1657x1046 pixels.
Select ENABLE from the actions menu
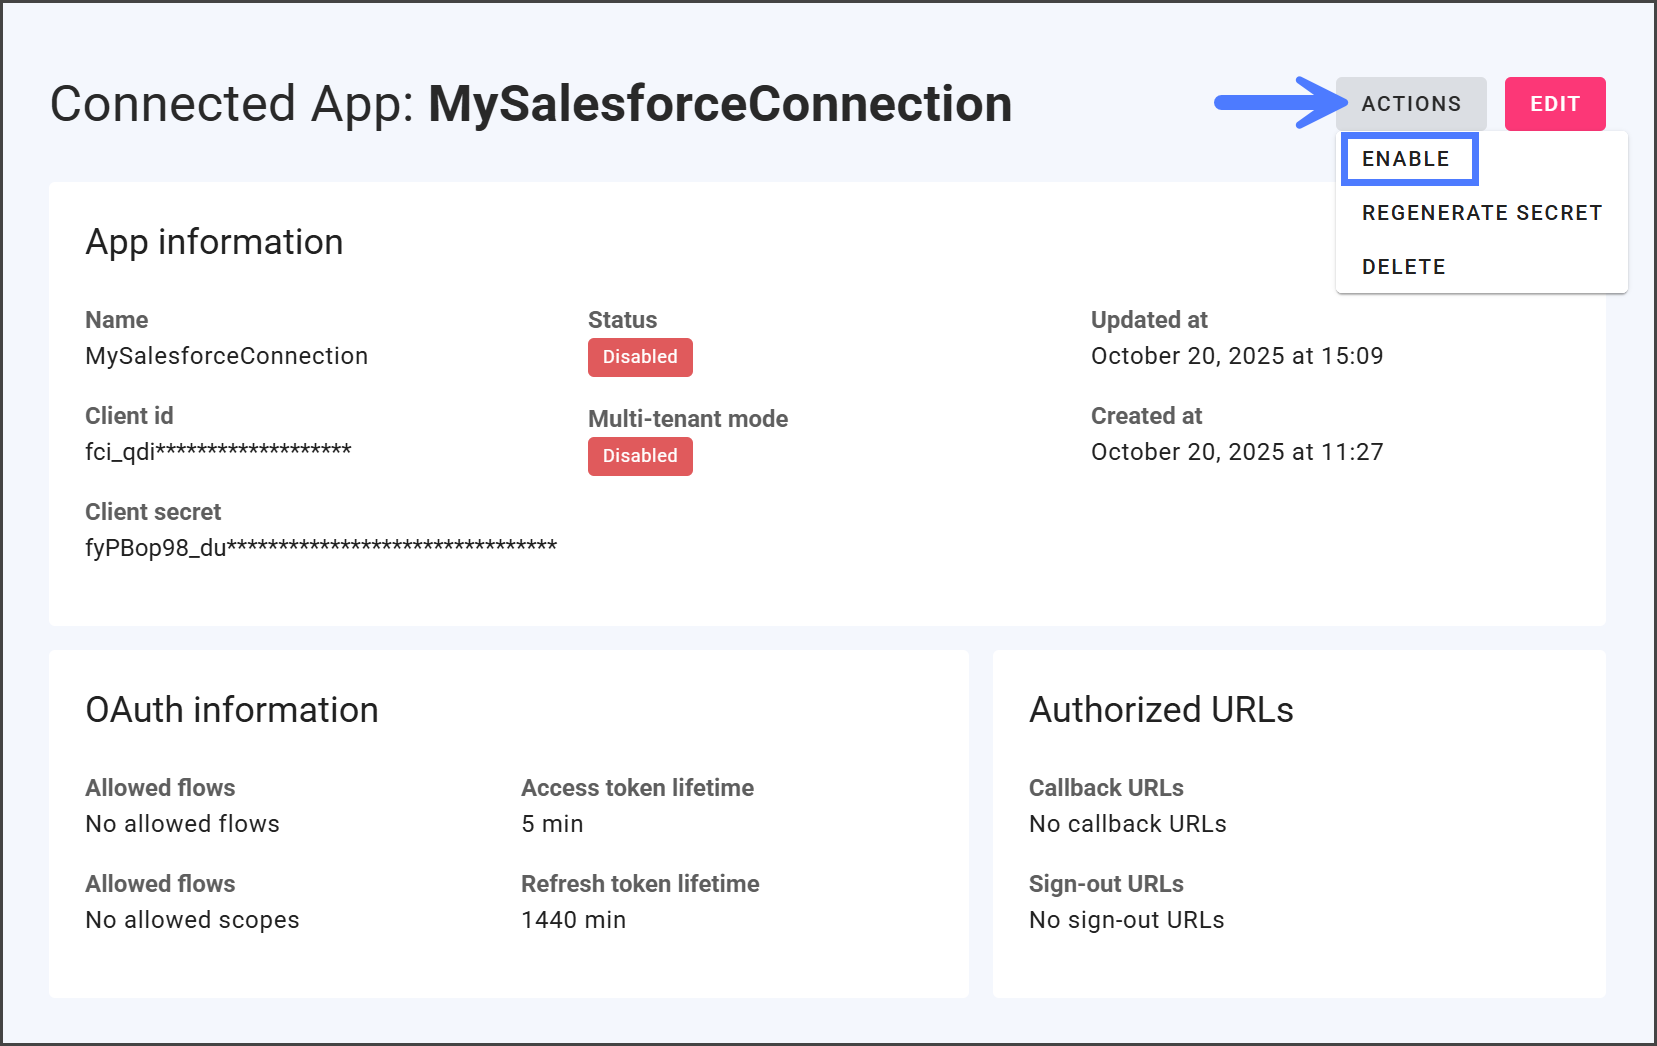(x=1405, y=159)
